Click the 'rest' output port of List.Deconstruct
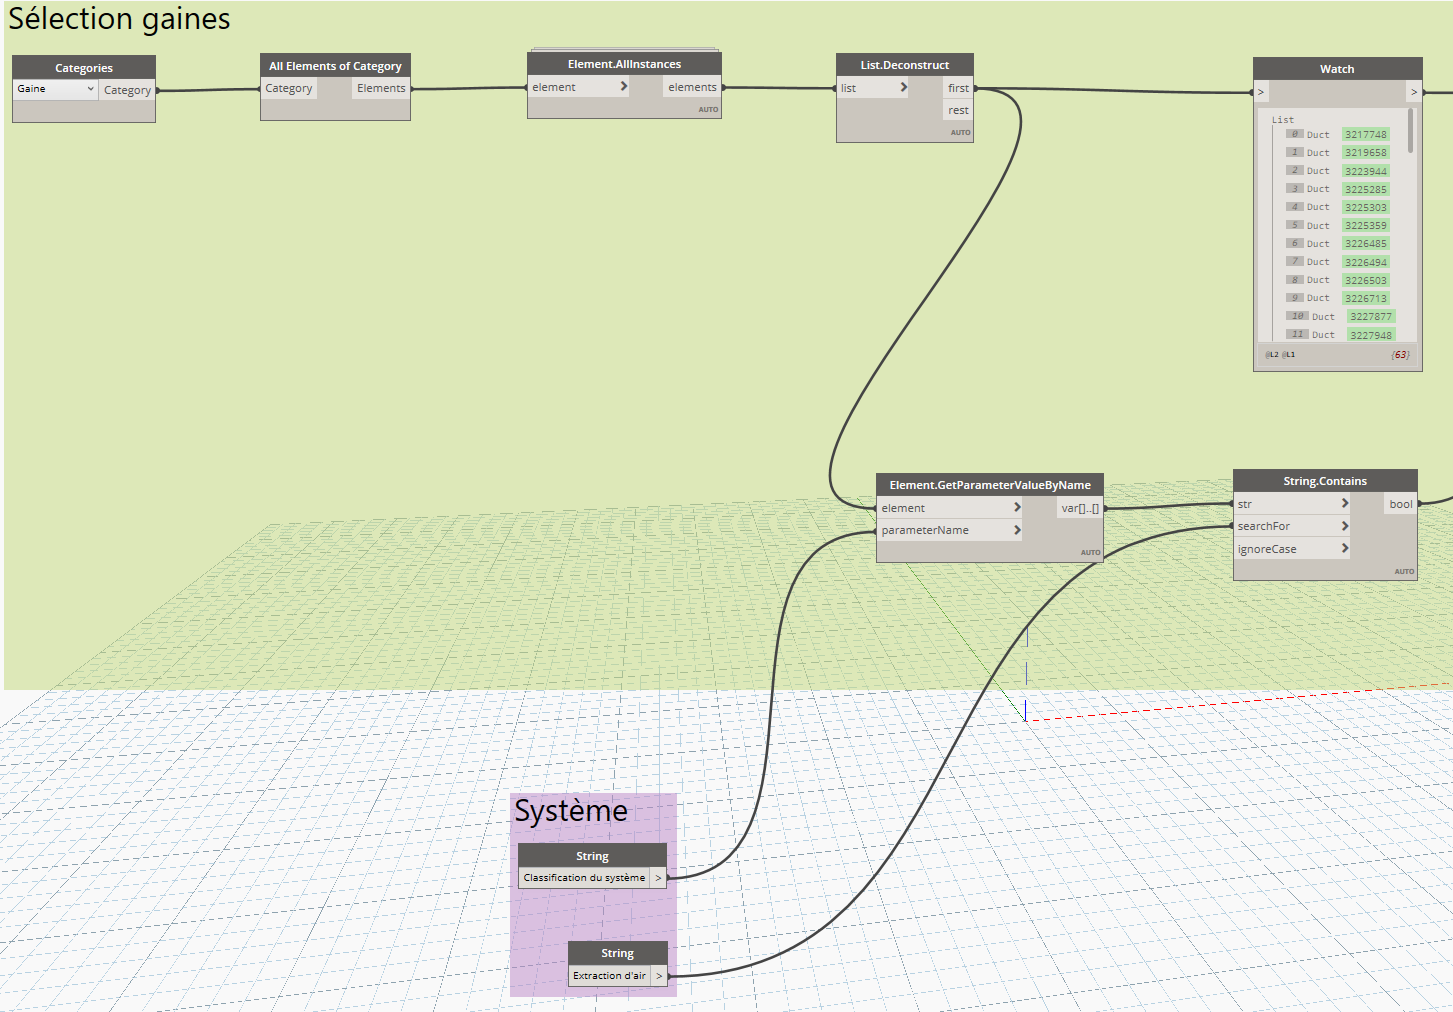 [x=958, y=110]
